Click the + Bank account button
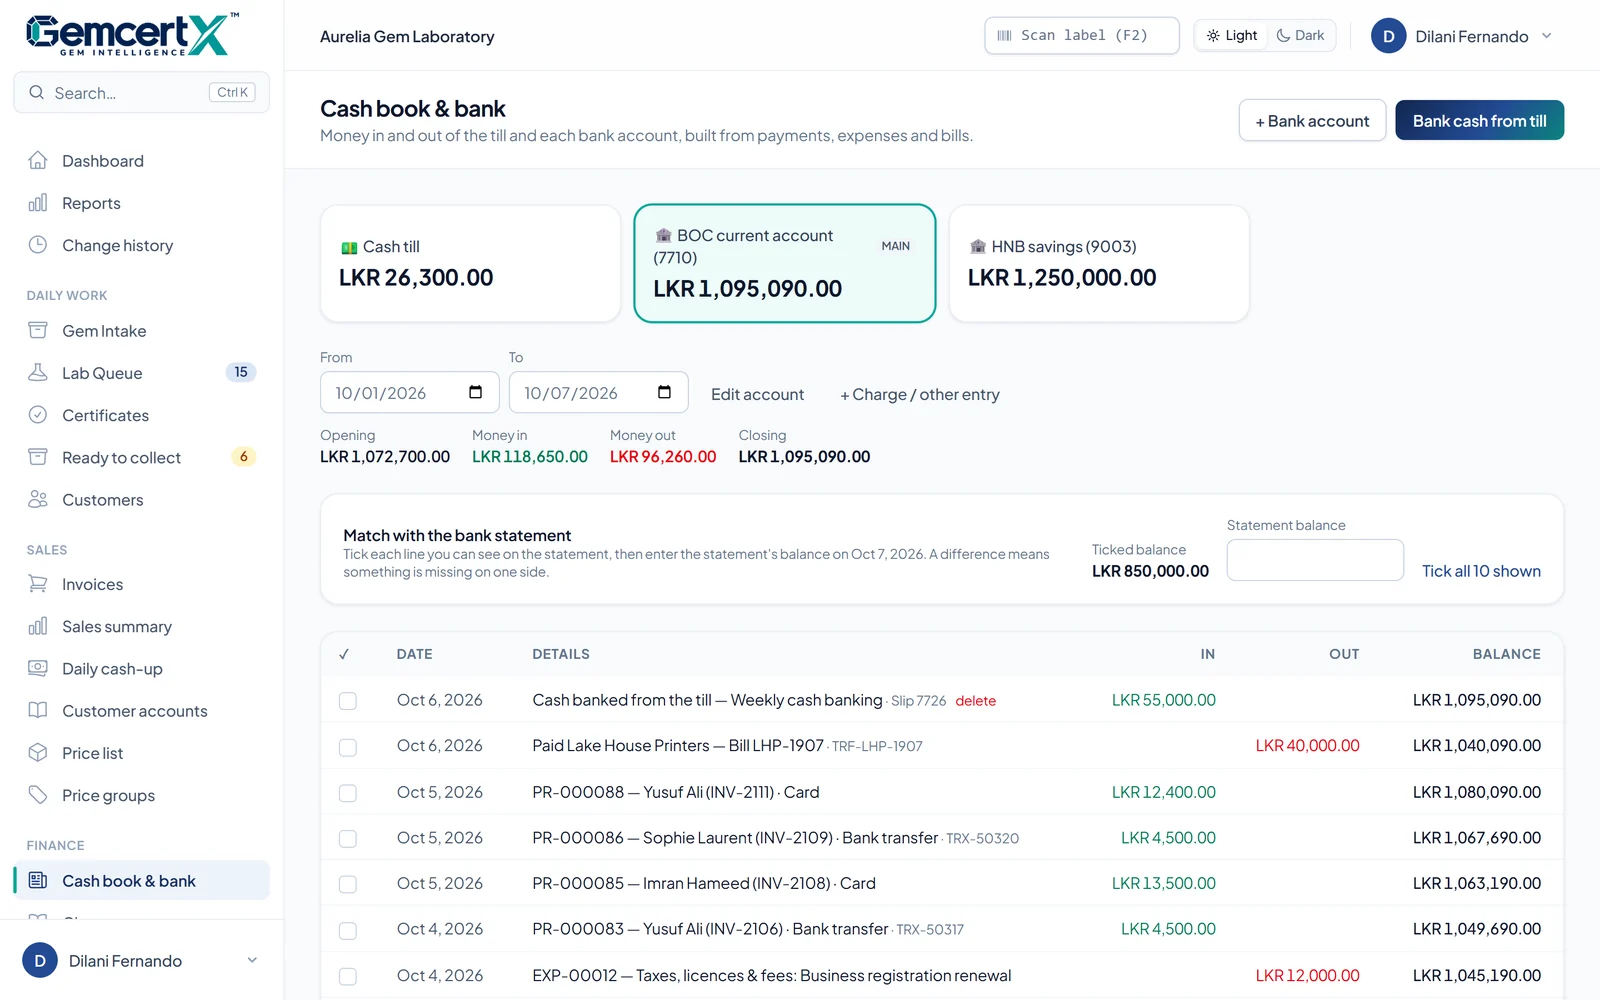 (1312, 120)
